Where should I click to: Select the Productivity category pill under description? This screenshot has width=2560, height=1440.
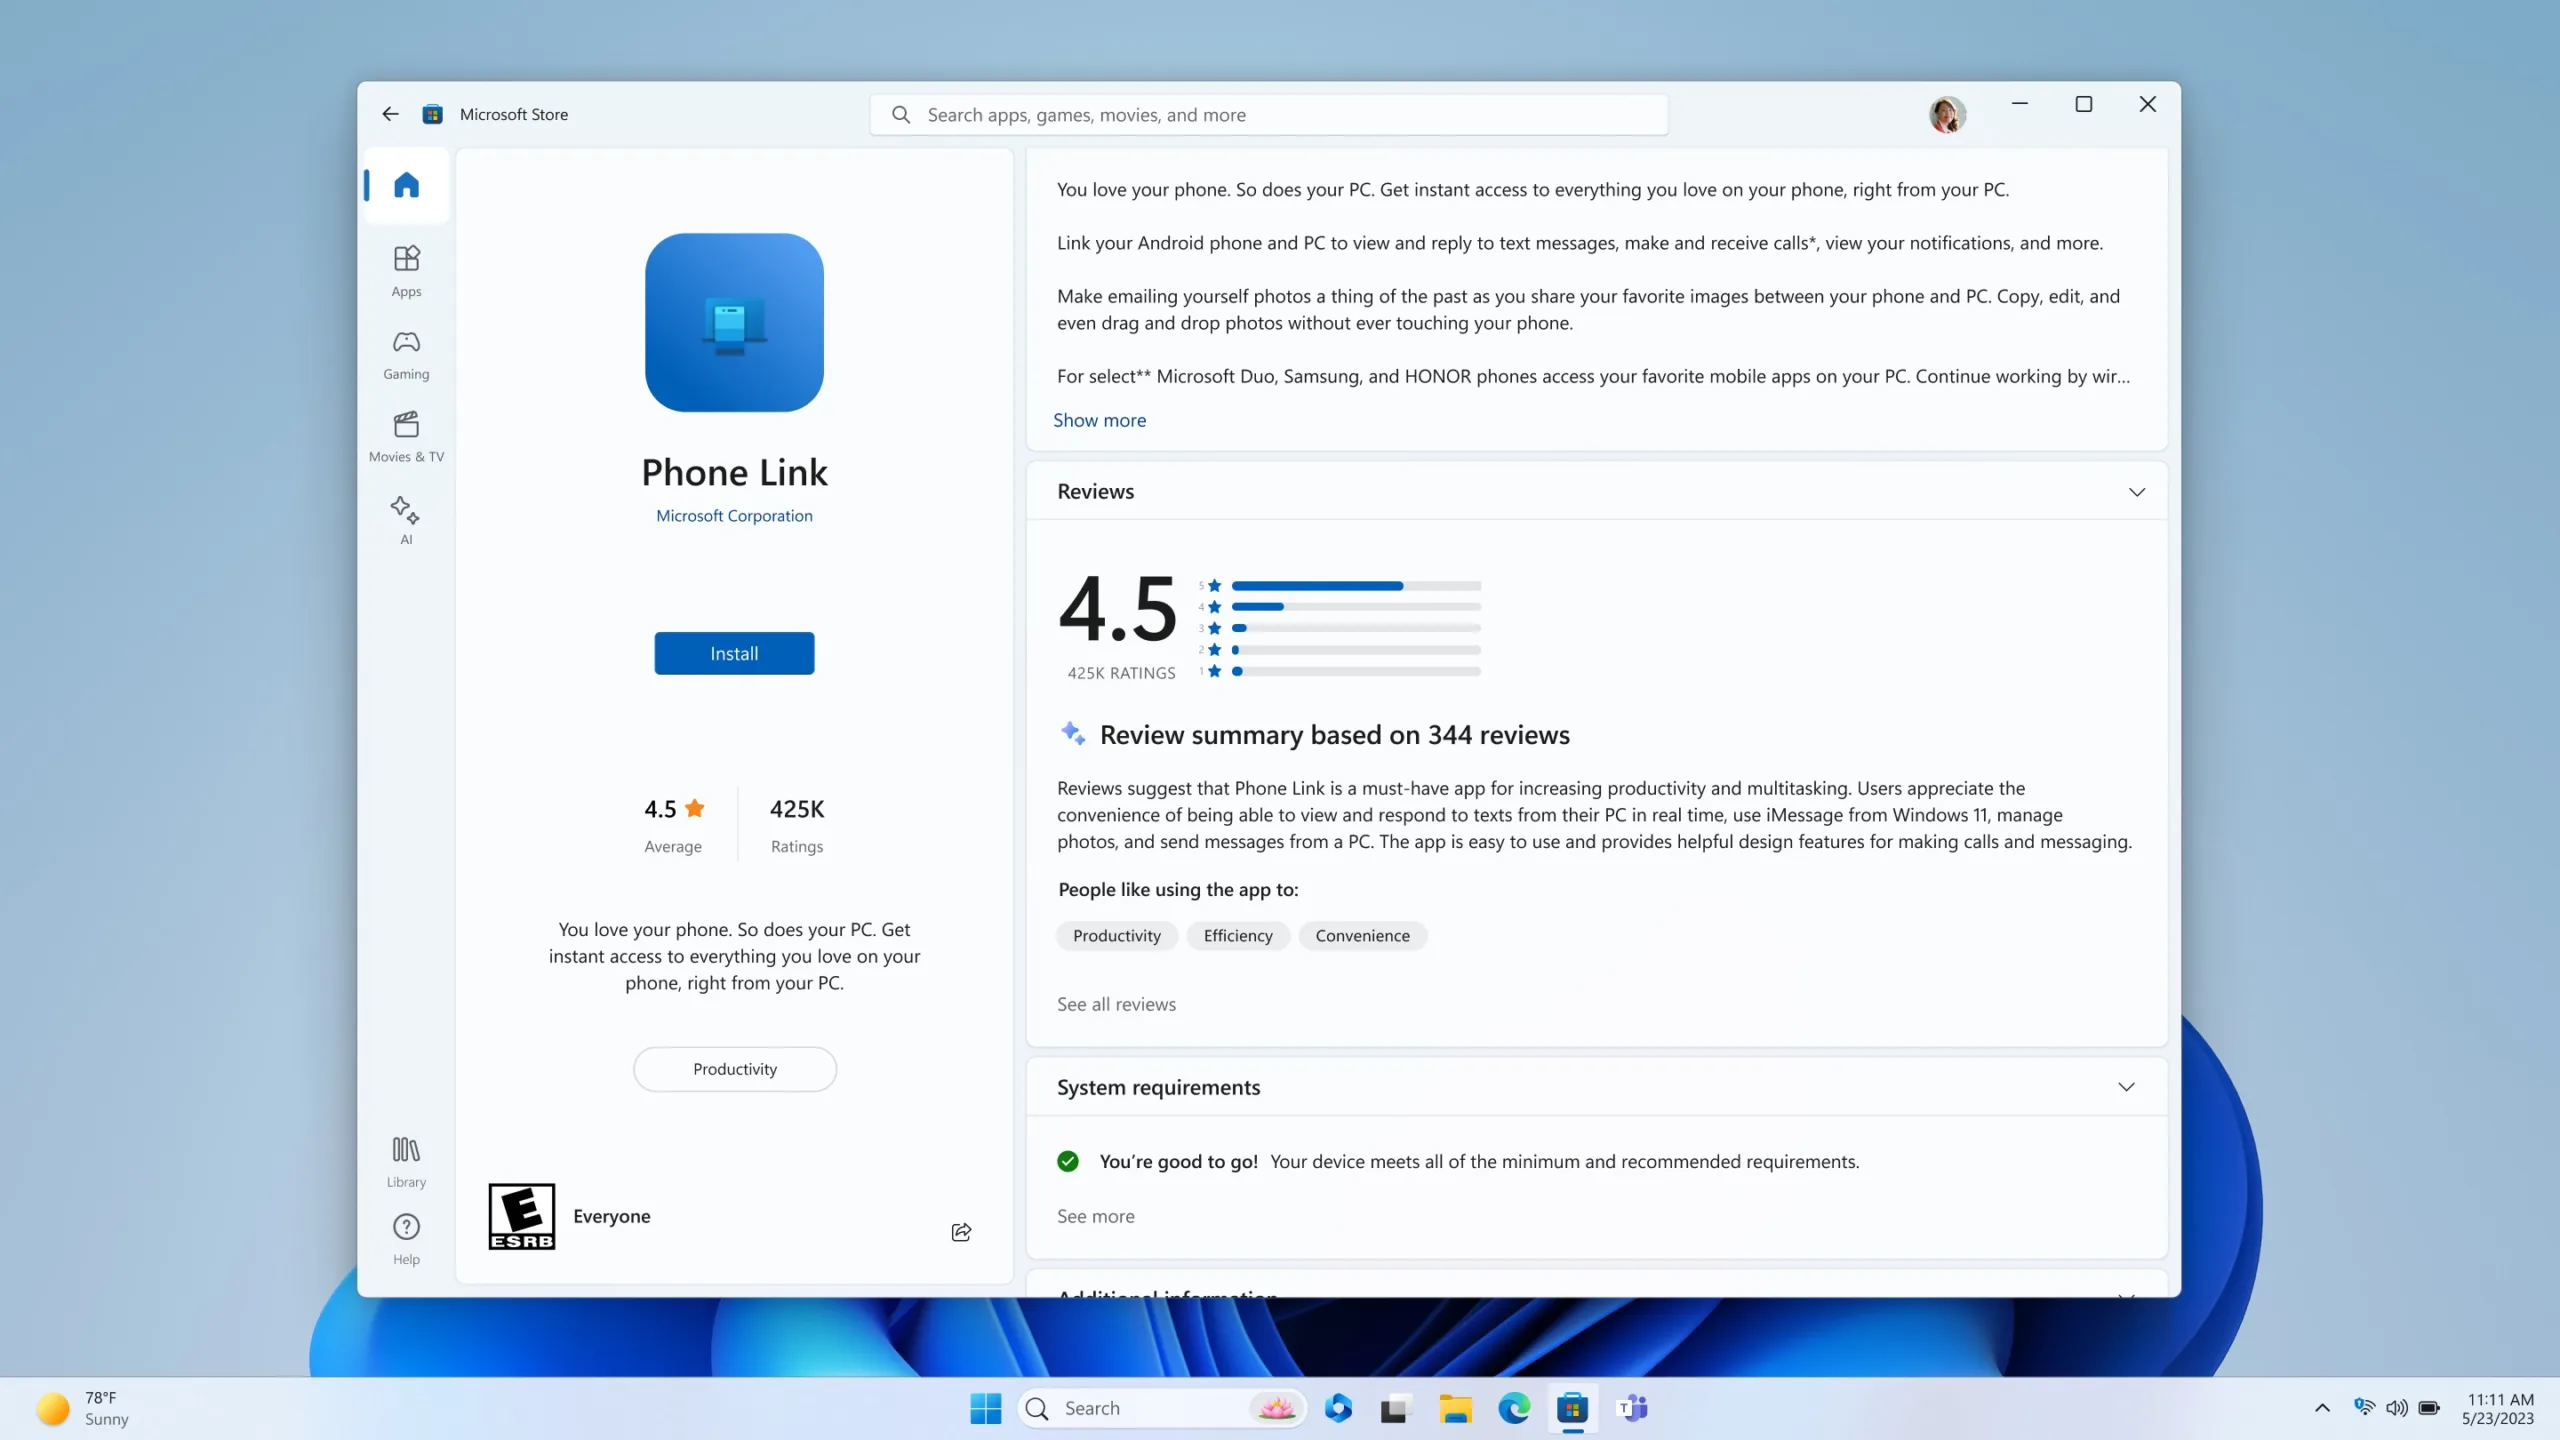pos(734,1069)
